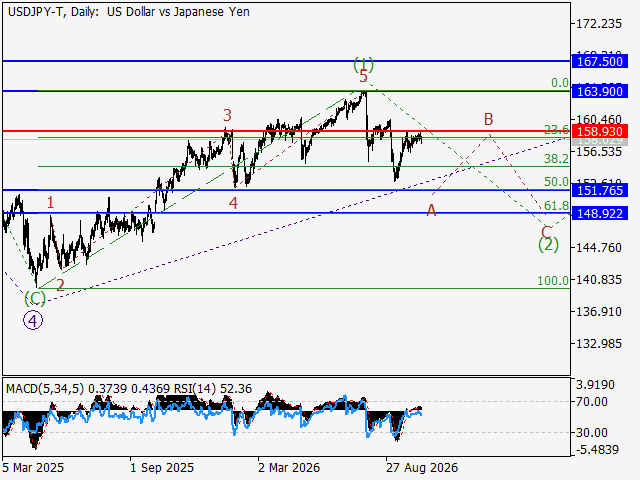Click the -5.4839 indicator scale label
Image resolution: width=640 pixels, height=480 pixels.
pos(598,450)
